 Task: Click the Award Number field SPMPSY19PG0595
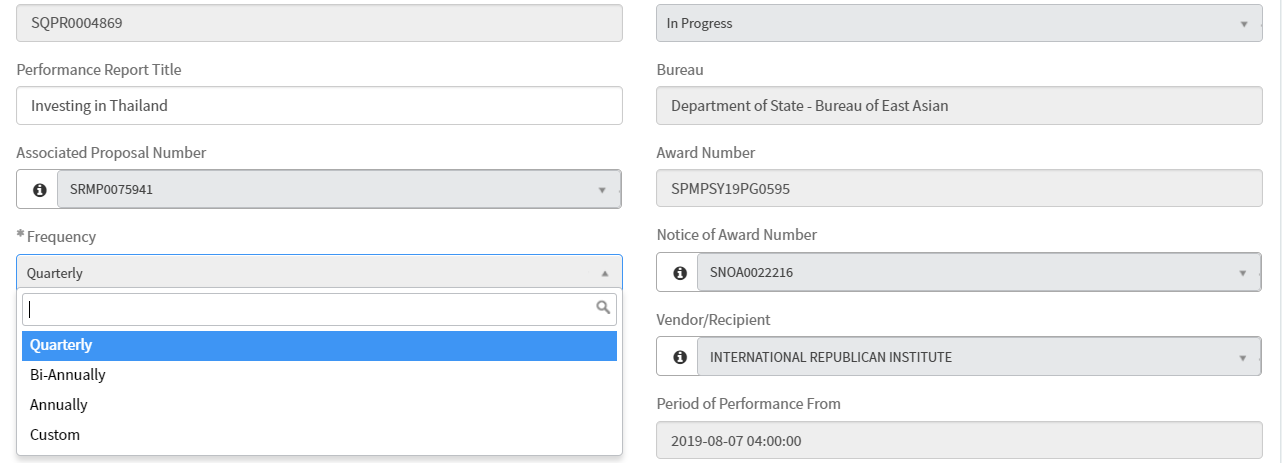tap(958, 189)
